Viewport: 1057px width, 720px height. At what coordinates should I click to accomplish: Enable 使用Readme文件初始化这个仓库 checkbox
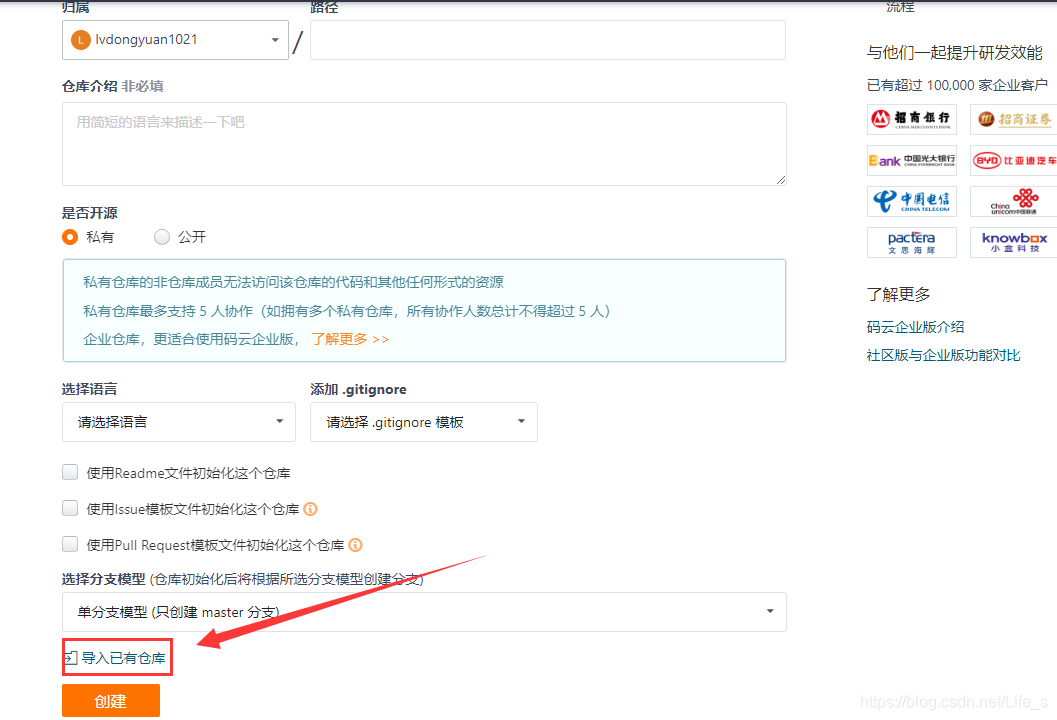click(69, 471)
